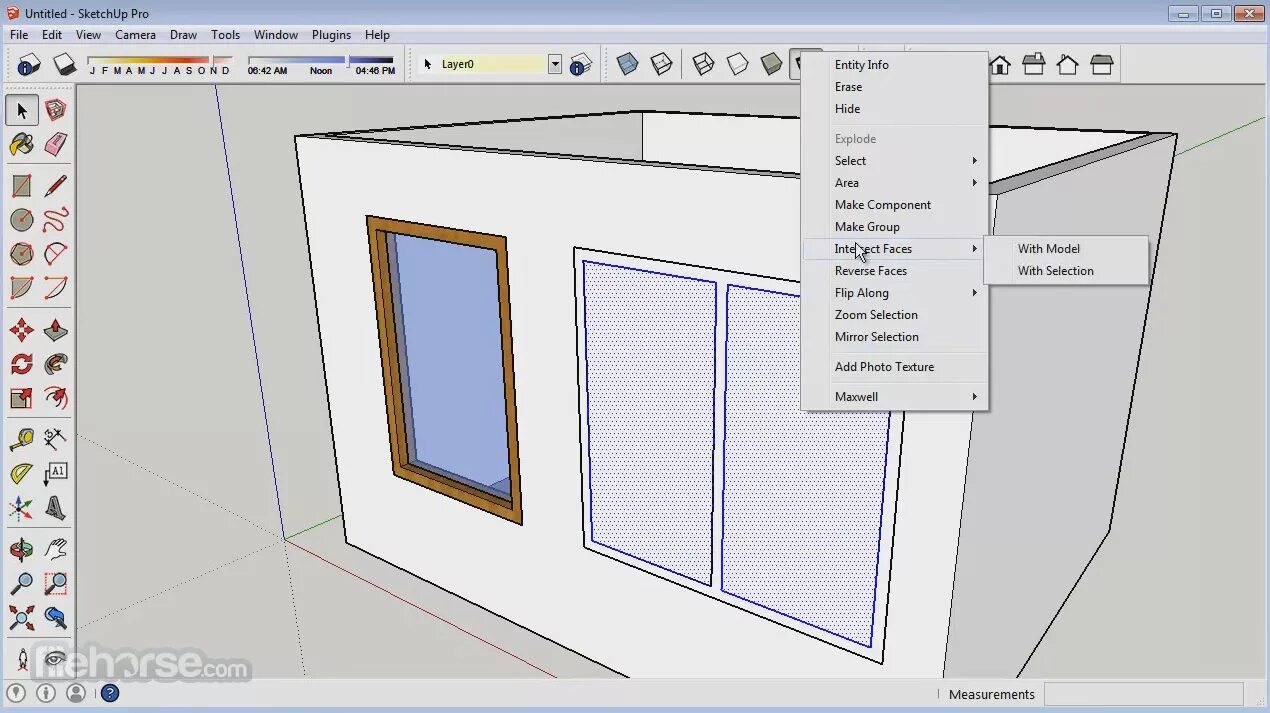
Task: Select the Zoom magnifier tool
Action: [22, 584]
